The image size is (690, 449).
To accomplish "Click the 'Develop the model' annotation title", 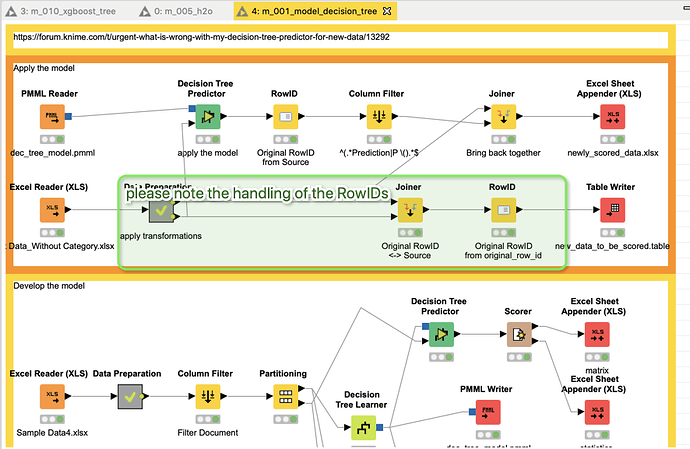I will [50, 286].
